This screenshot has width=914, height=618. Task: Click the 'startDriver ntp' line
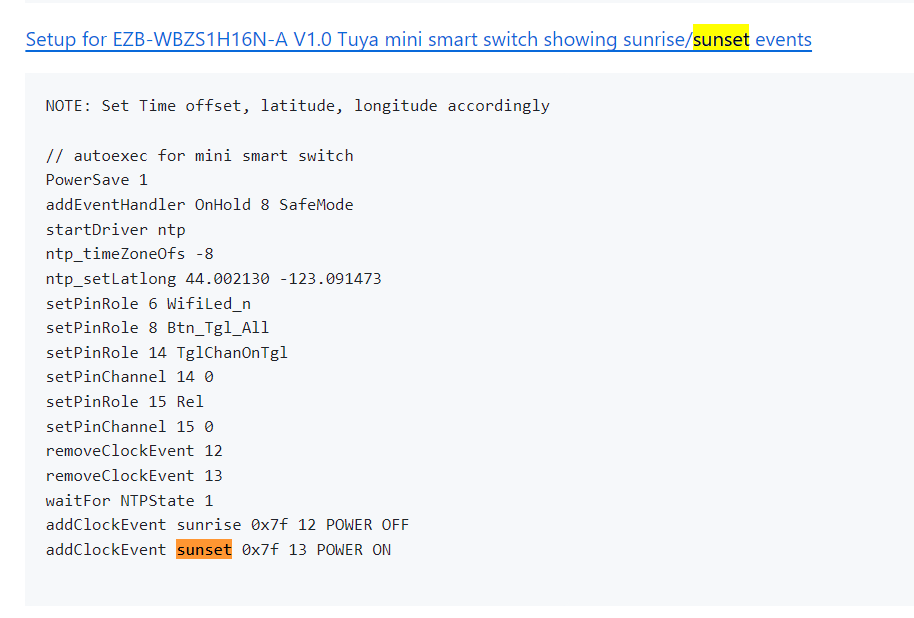coord(115,230)
